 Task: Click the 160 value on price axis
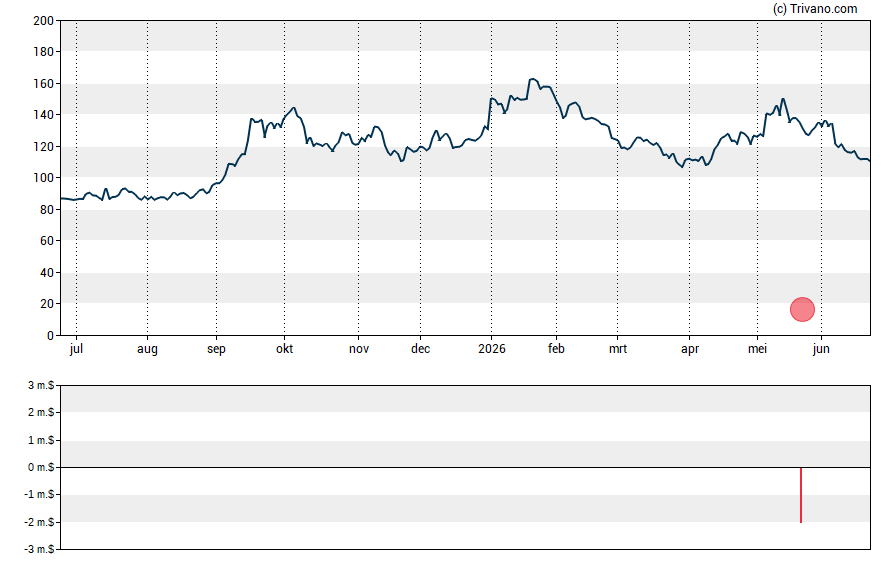click(44, 84)
